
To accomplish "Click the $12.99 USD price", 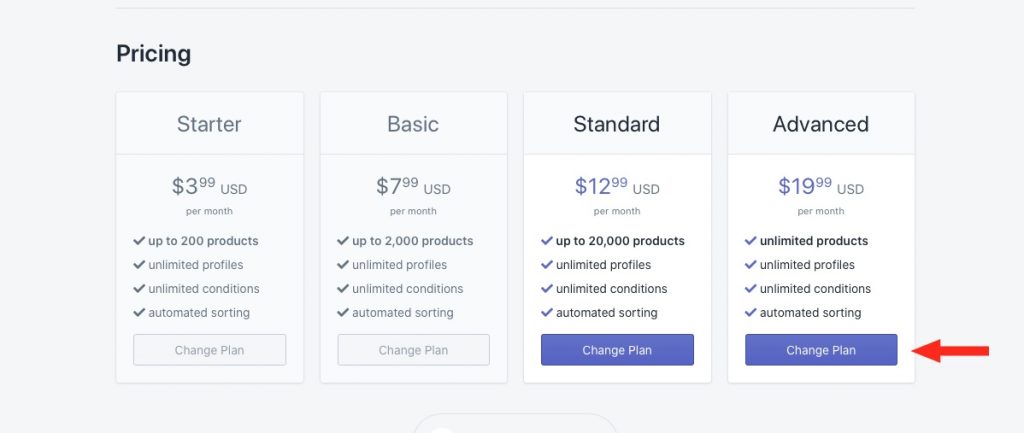I will (617, 187).
